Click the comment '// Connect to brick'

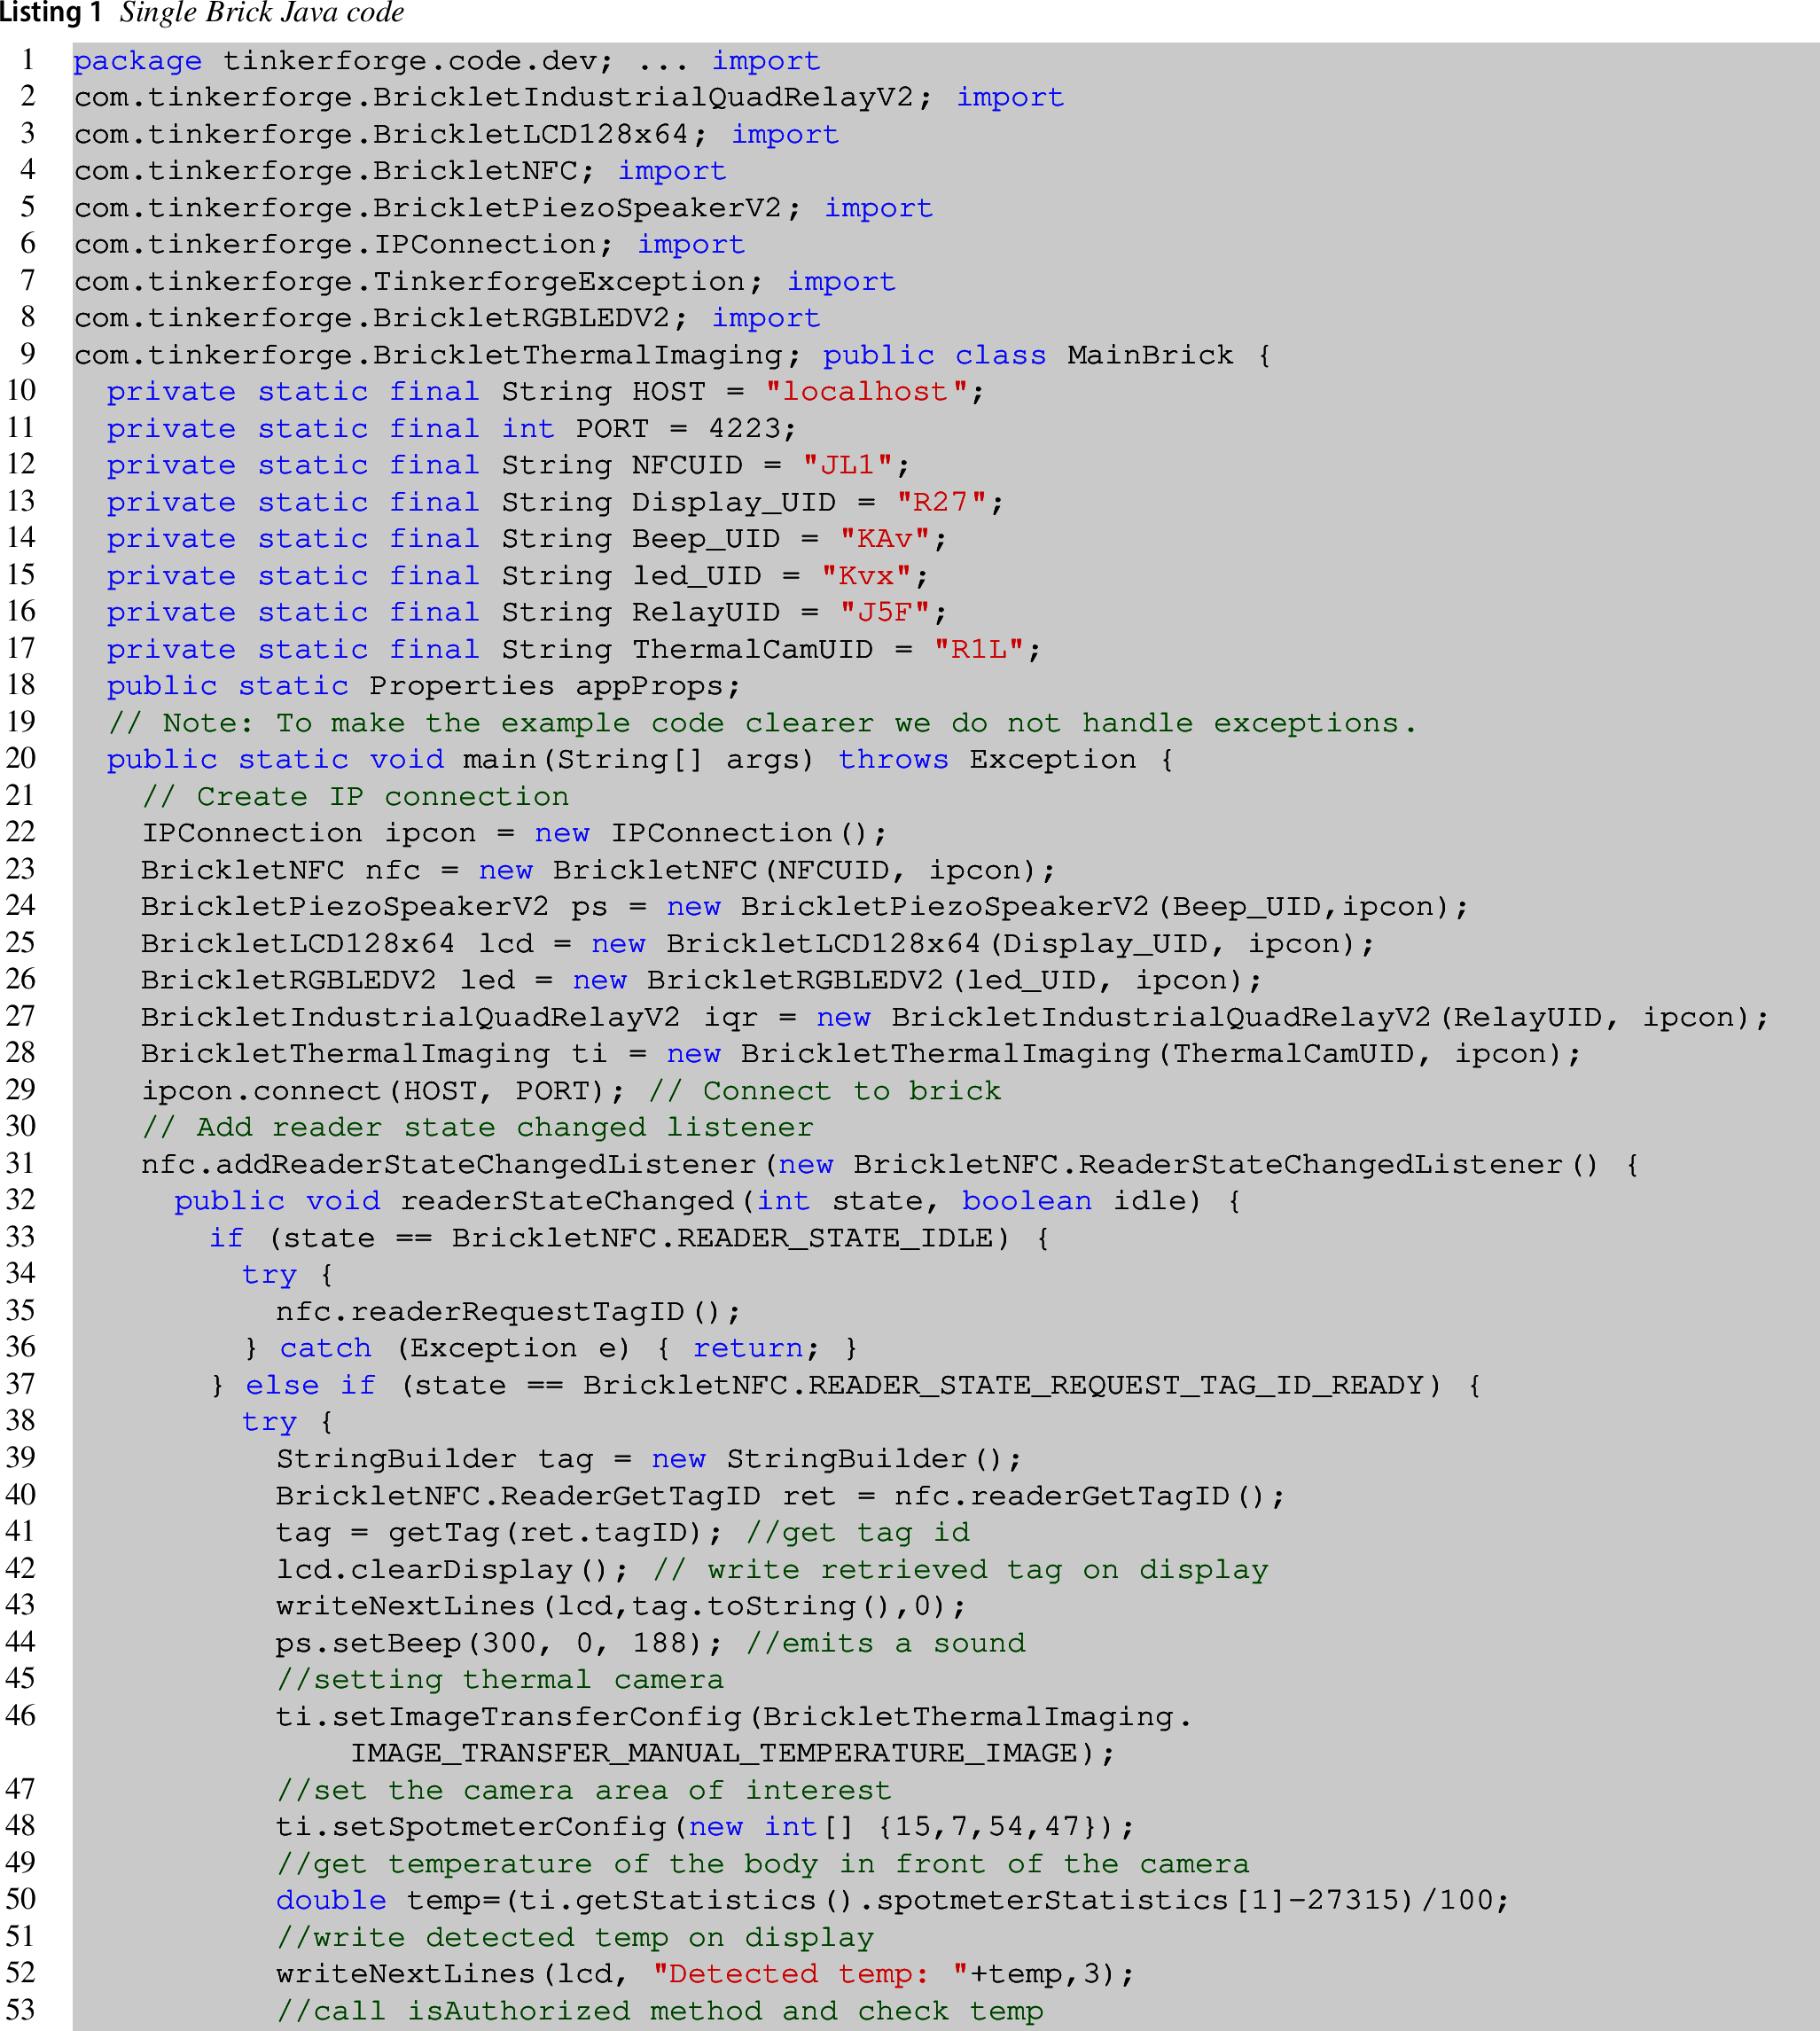[x=825, y=1092]
